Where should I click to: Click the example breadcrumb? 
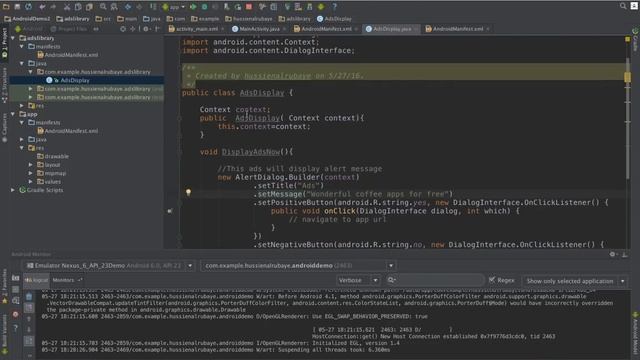205,19
